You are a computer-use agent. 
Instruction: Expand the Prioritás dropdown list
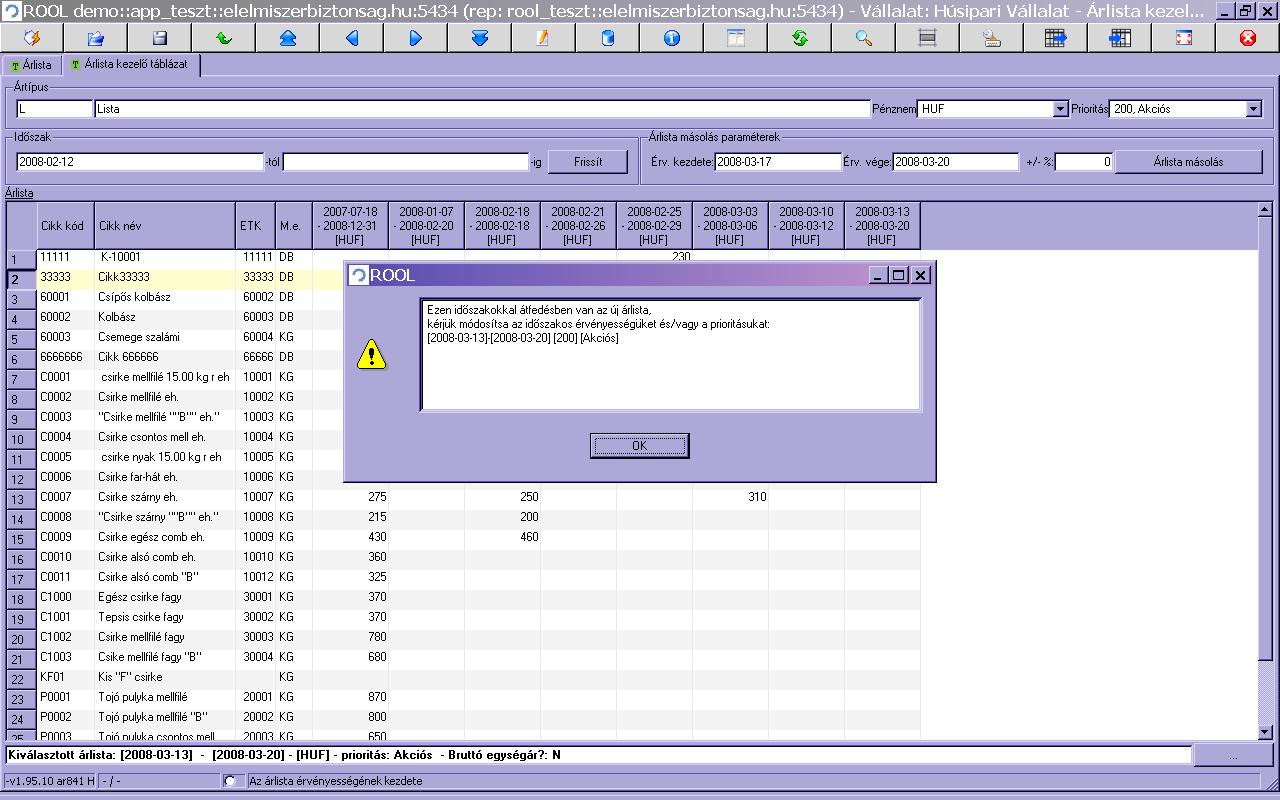click(x=1253, y=109)
